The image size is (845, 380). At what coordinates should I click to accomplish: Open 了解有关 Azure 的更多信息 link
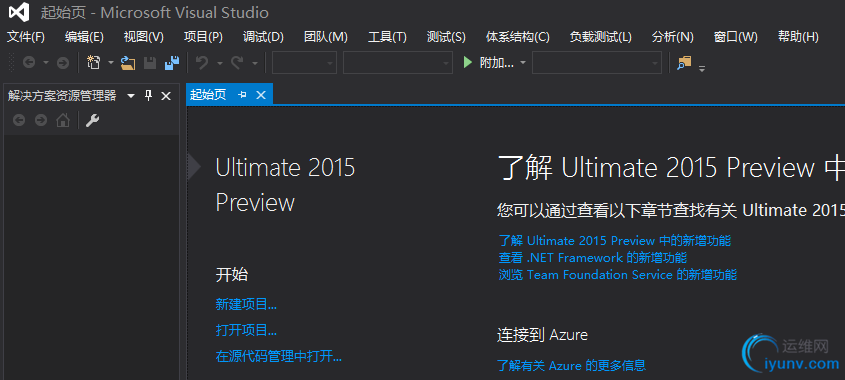pyautogui.click(x=571, y=365)
